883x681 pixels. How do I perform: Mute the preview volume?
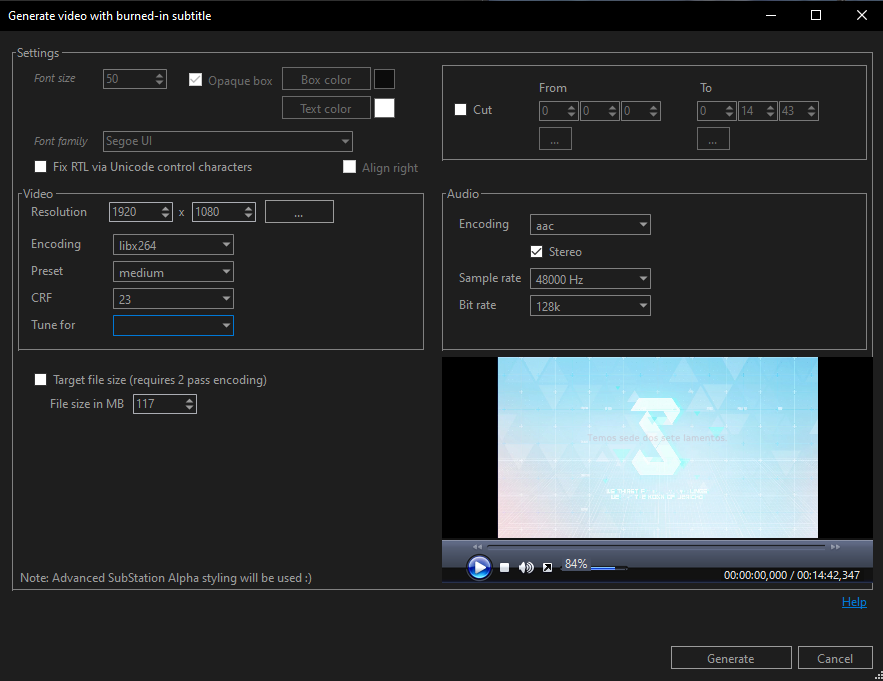coord(525,567)
